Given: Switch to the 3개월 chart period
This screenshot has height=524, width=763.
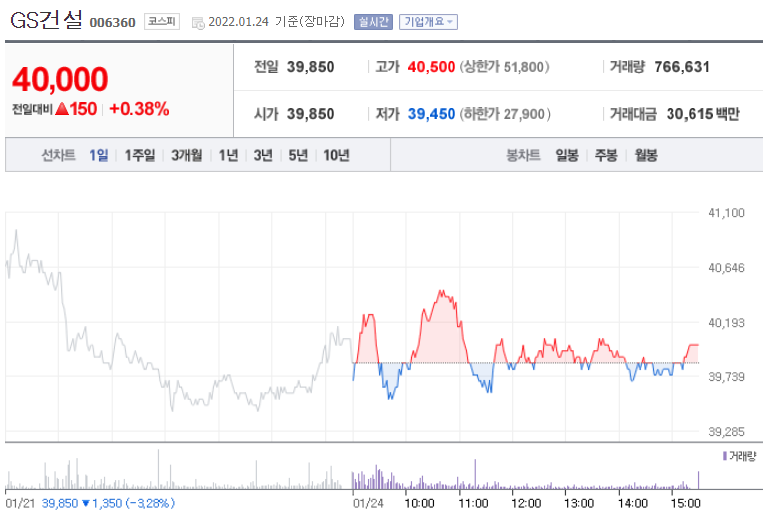Looking at the screenshot, I should click(x=186, y=155).
